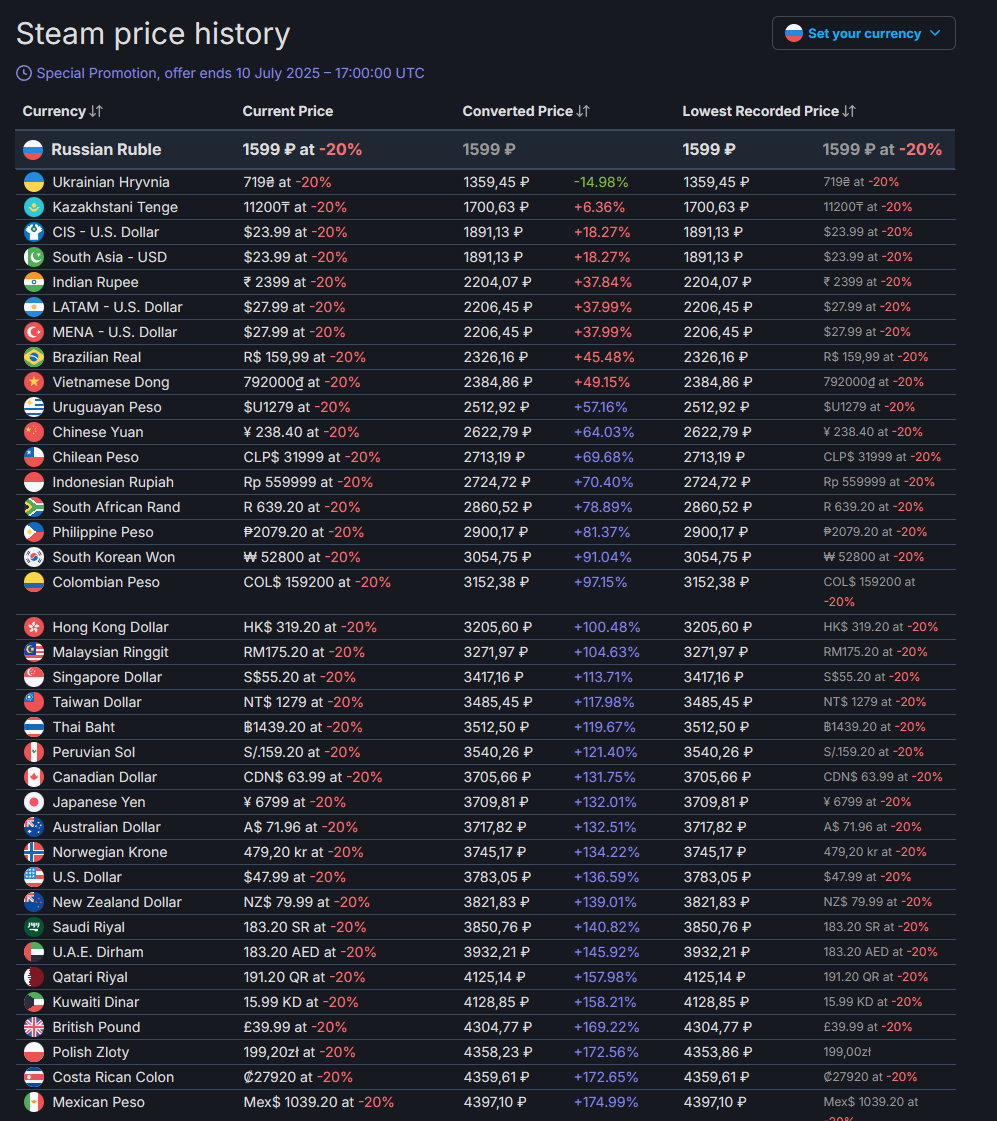This screenshot has width=997, height=1121.
Task: Click the Hong Kong Dollar flag icon
Action: 34,628
